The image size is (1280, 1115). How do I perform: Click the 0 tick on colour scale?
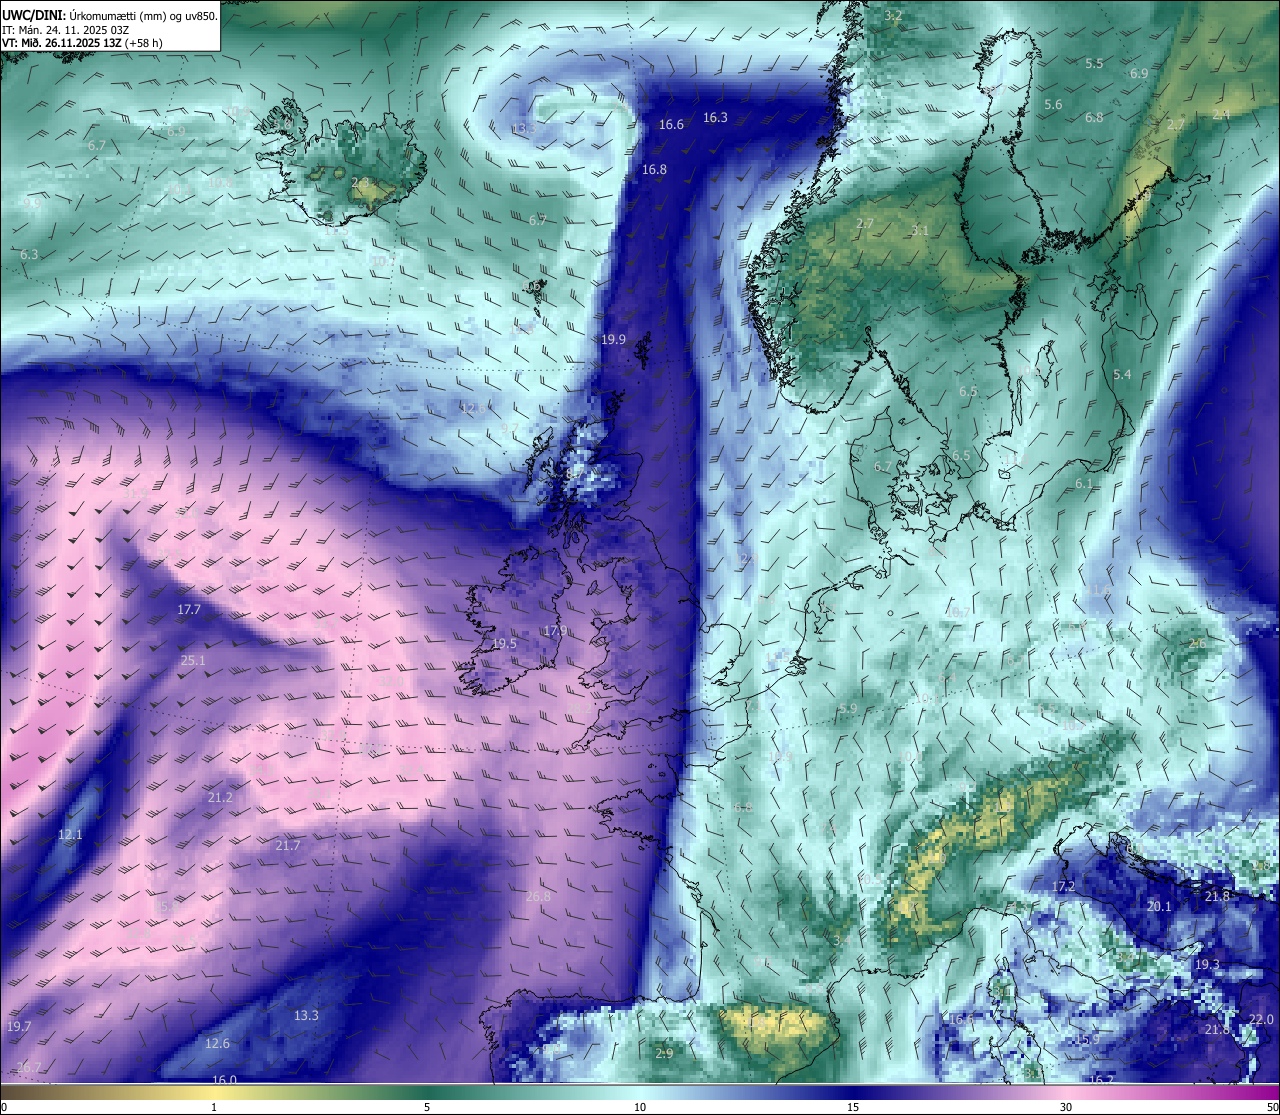[x=4, y=1107]
